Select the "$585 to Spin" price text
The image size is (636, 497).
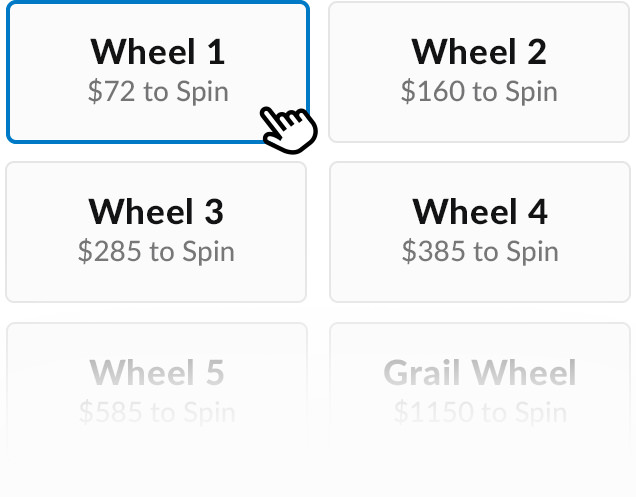point(157,412)
